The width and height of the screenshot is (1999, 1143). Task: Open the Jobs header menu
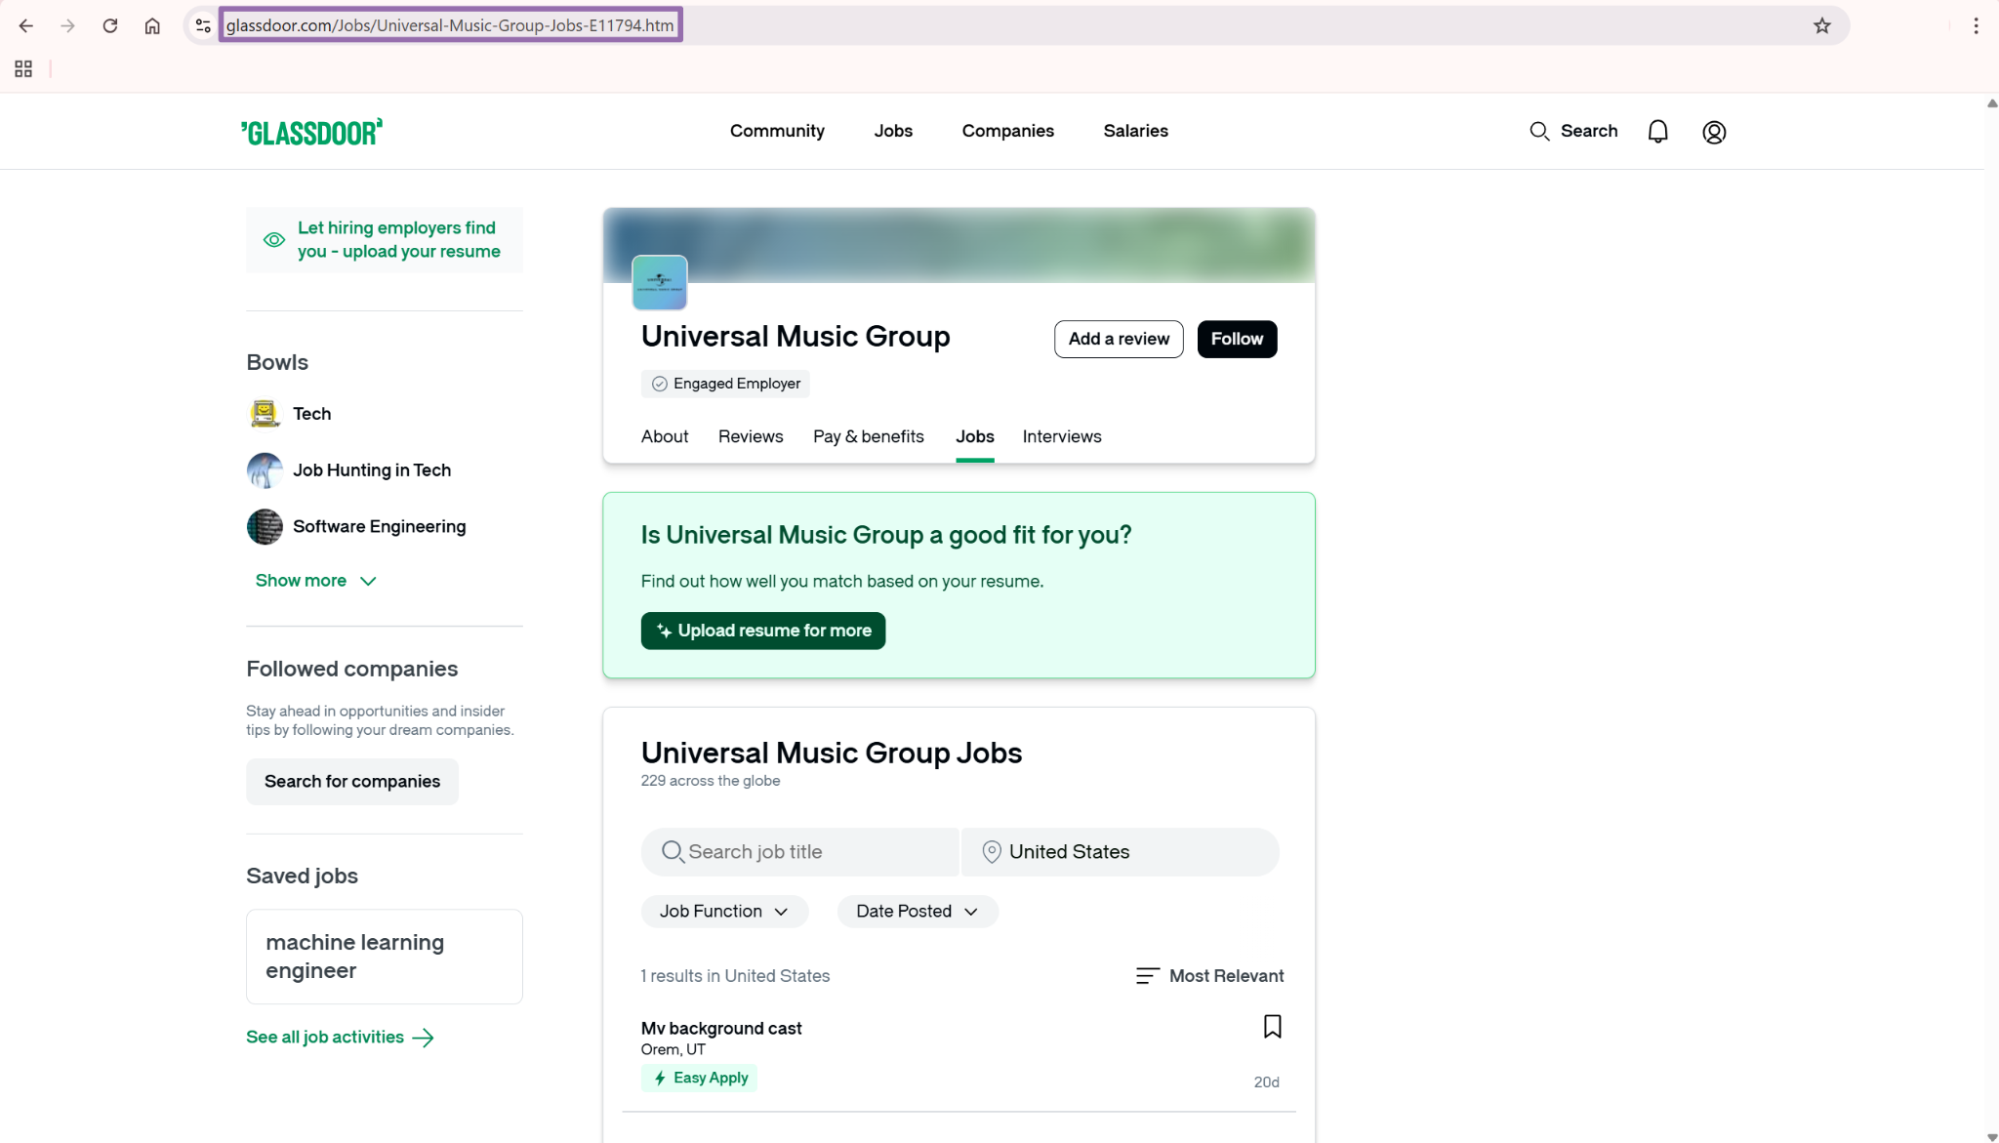coord(893,131)
